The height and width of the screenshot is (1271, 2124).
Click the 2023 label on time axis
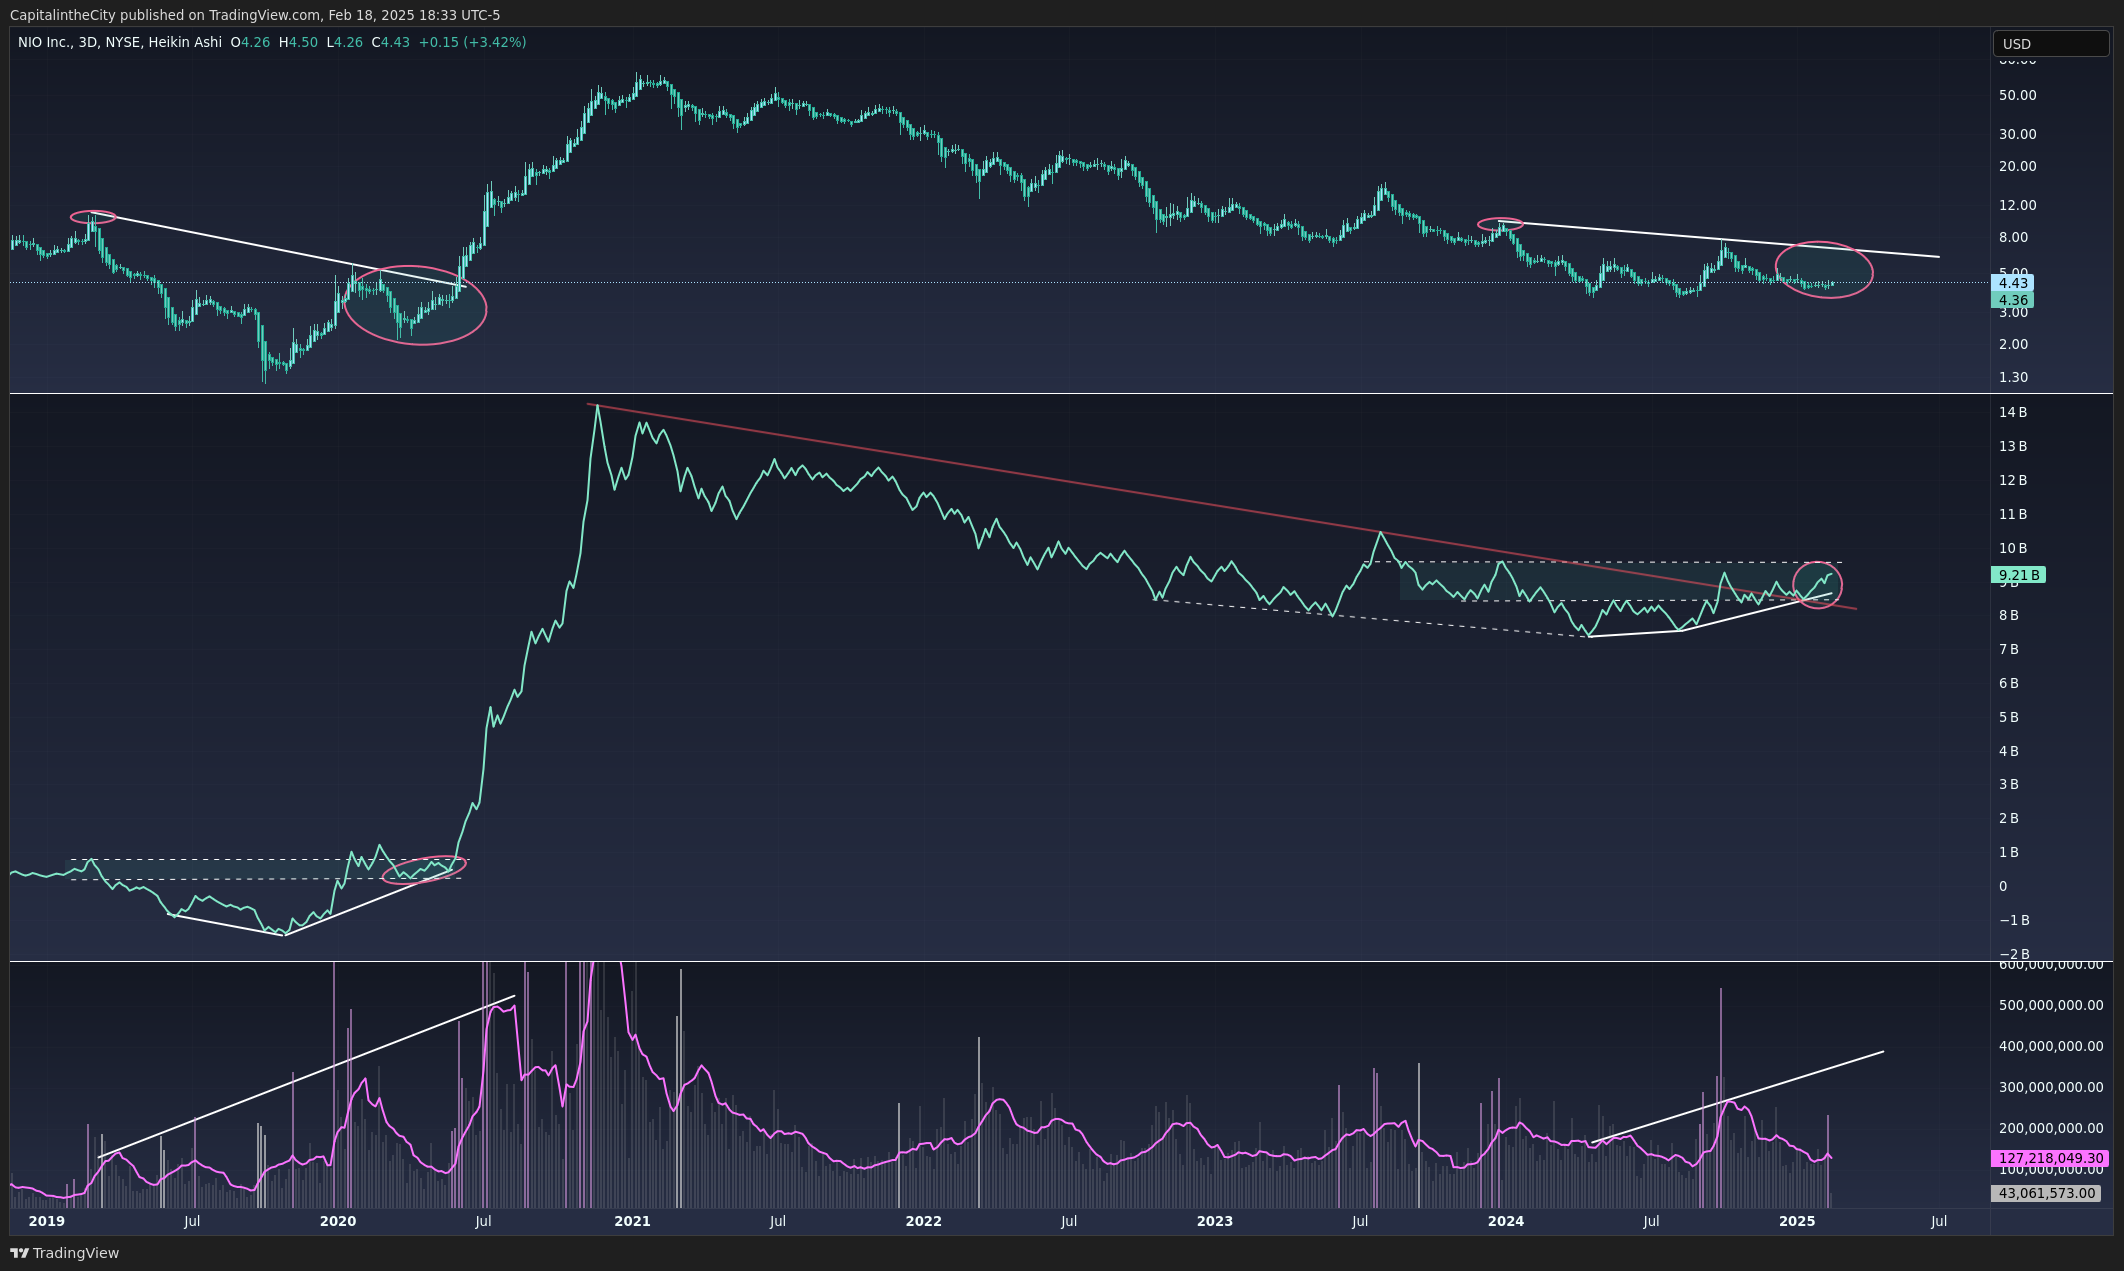point(1214,1221)
